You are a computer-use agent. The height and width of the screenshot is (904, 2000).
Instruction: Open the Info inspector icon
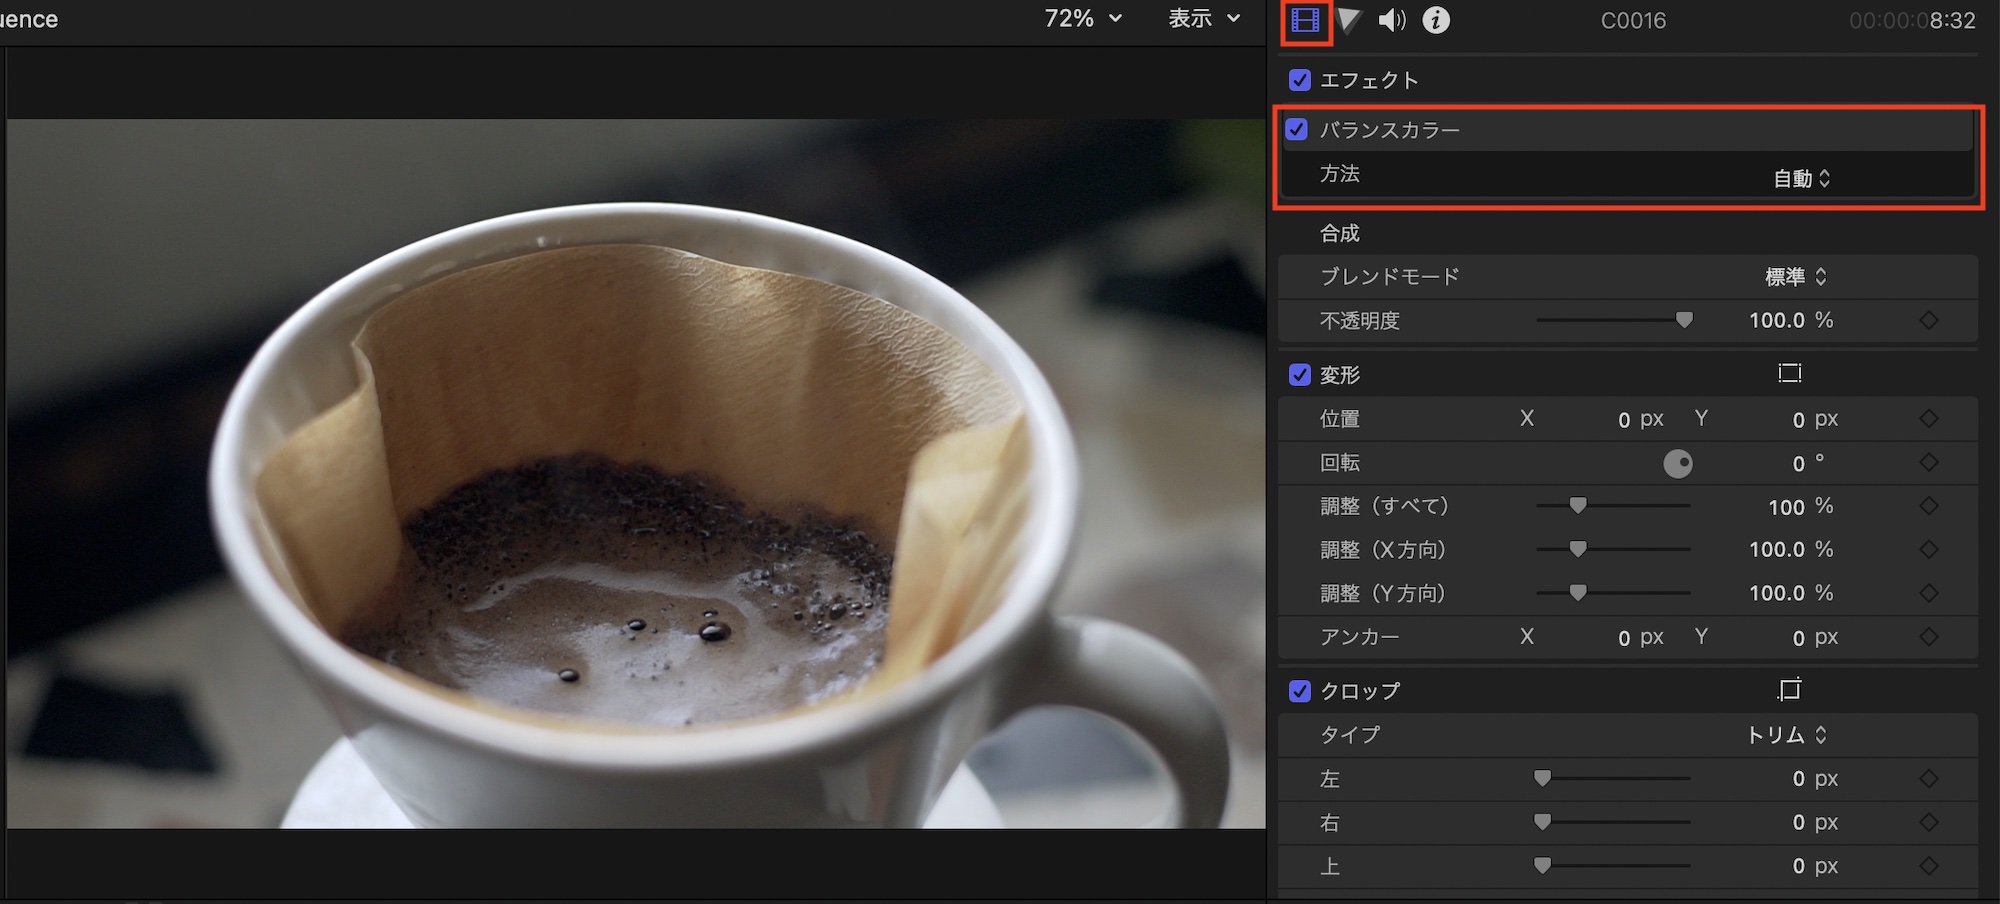(1436, 21)
